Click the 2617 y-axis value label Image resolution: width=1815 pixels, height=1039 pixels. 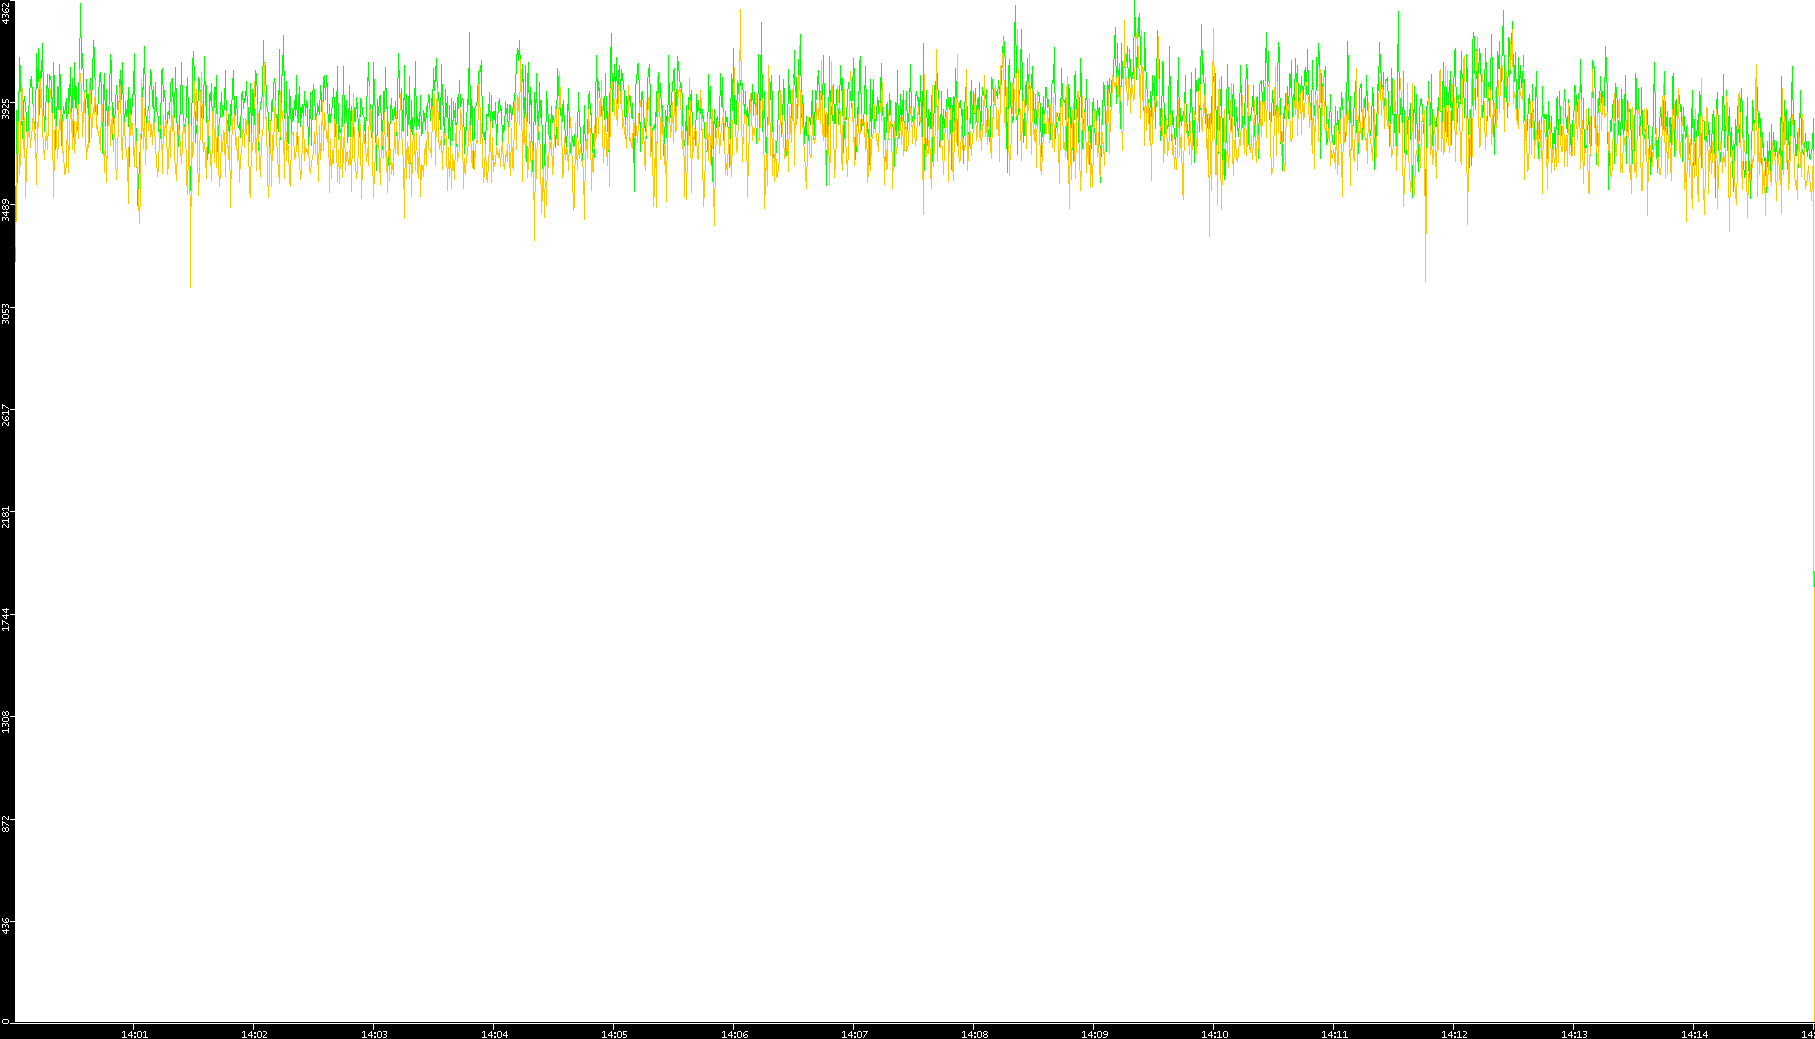pos(6,415)
